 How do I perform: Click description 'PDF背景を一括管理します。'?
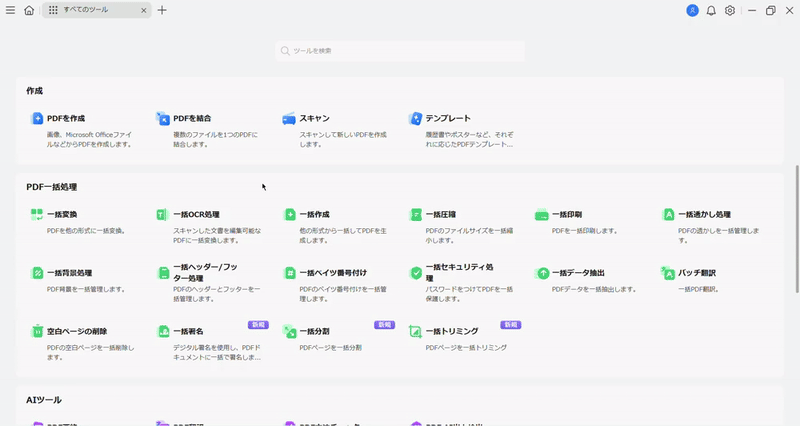86,289
